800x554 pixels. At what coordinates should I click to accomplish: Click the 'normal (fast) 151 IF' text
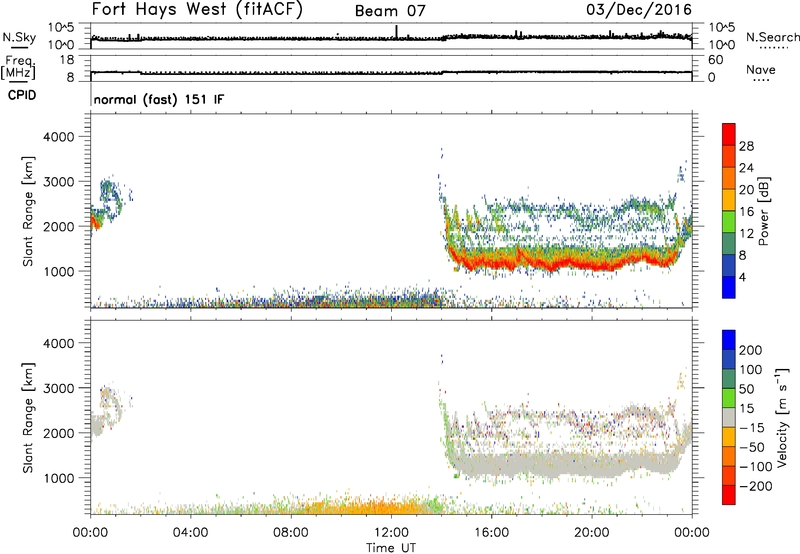pyautogui.click(x=159, y=99)
